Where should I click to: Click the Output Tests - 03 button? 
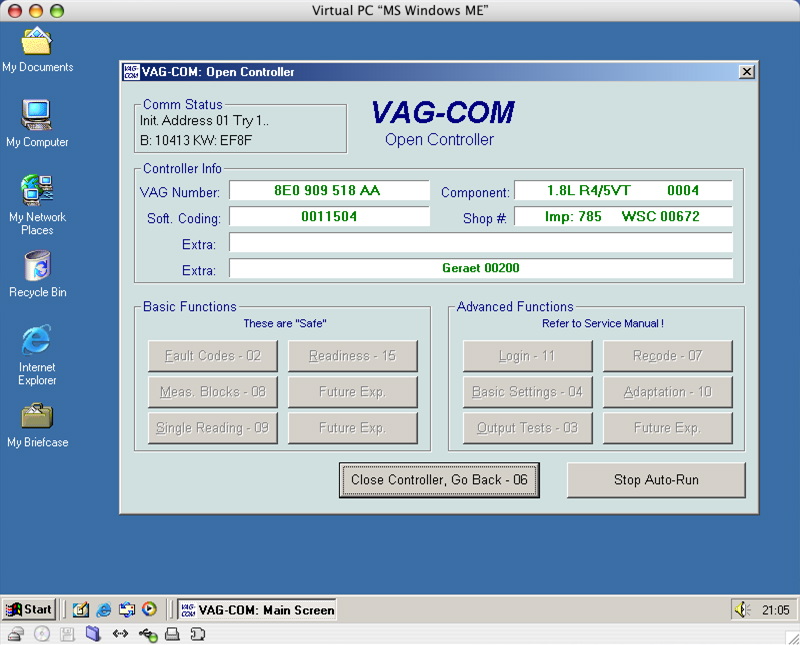pos(528,428)
